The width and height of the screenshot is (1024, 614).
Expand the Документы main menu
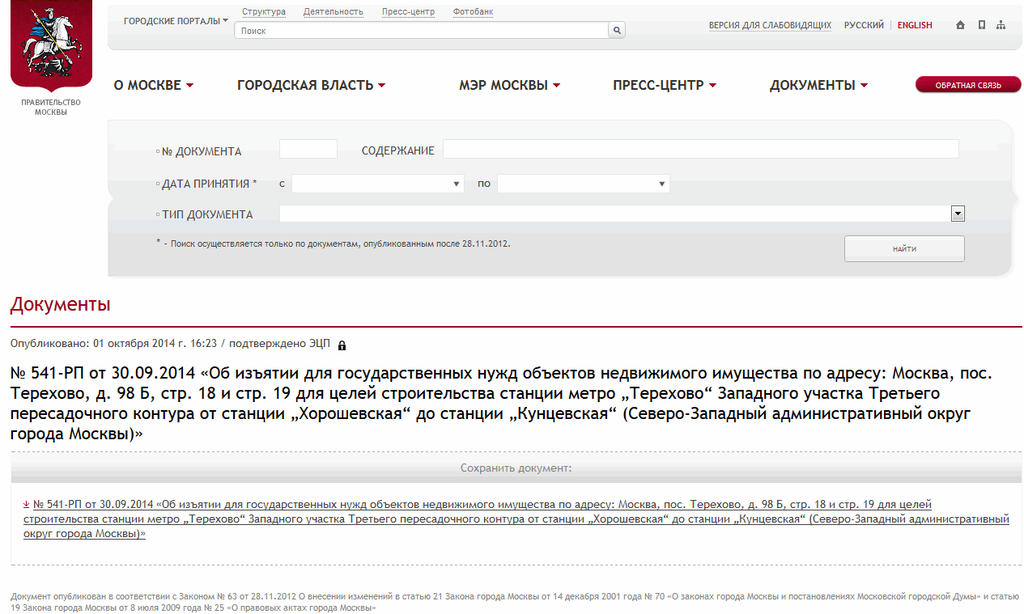pos(818,86)
